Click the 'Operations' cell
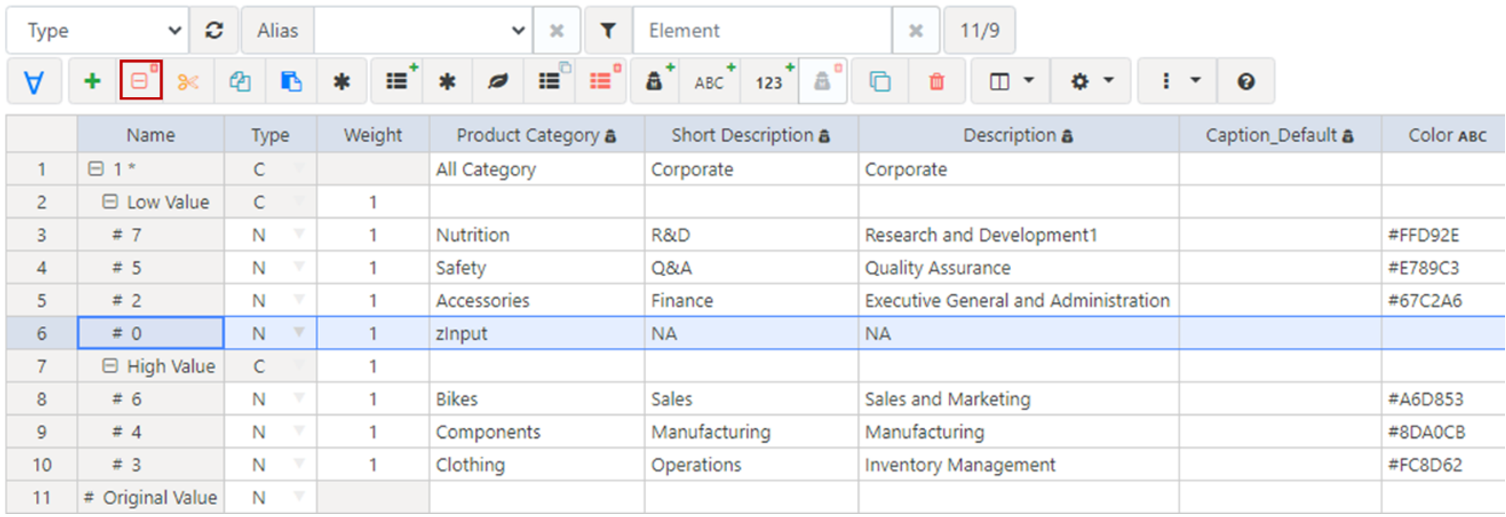 point(751,465)
